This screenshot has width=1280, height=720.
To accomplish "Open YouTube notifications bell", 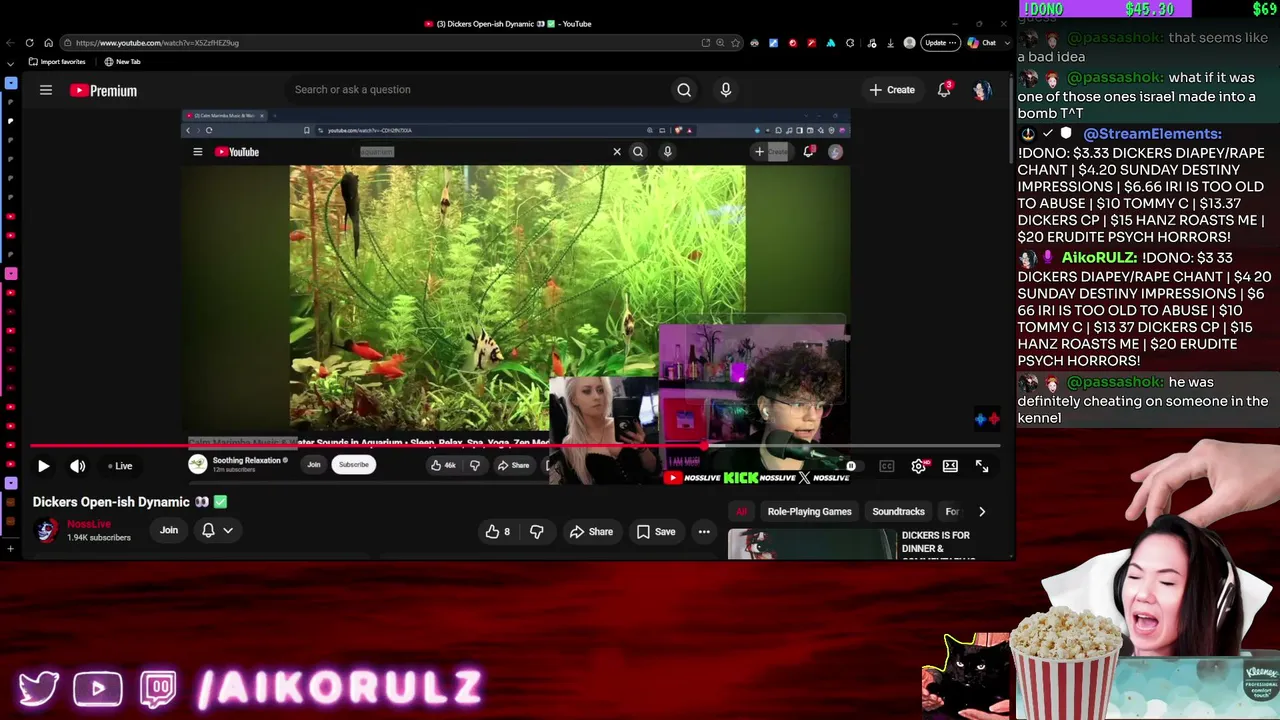I will point(944,90).
